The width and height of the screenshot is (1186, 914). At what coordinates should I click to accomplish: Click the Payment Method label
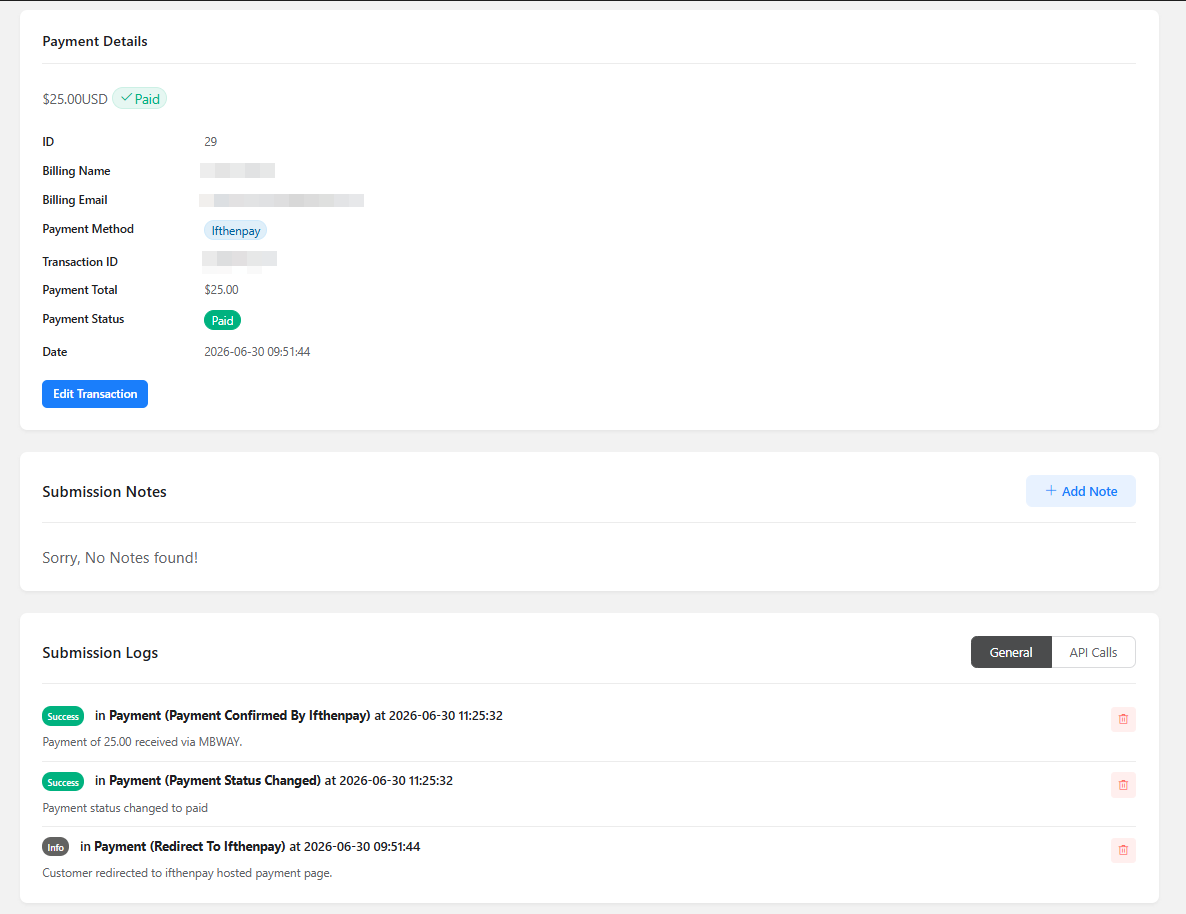(x=88, y=229)
